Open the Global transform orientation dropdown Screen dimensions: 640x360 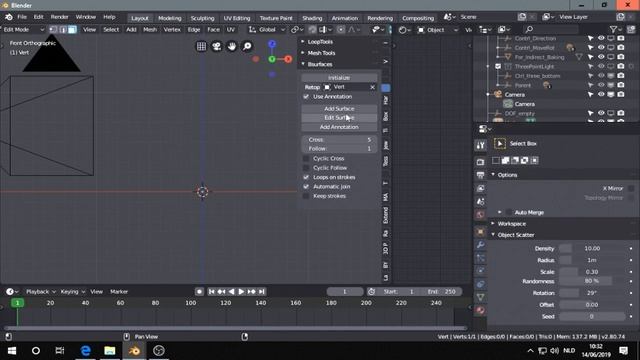[267, 29]
